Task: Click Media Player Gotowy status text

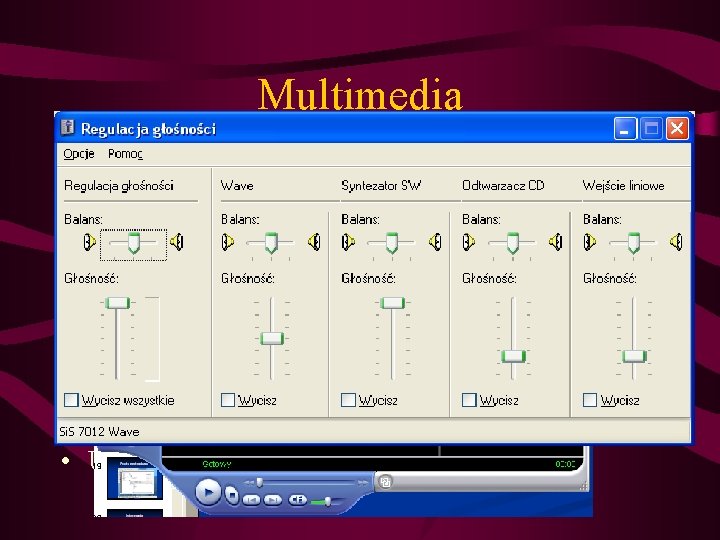Action: point(217,464)
